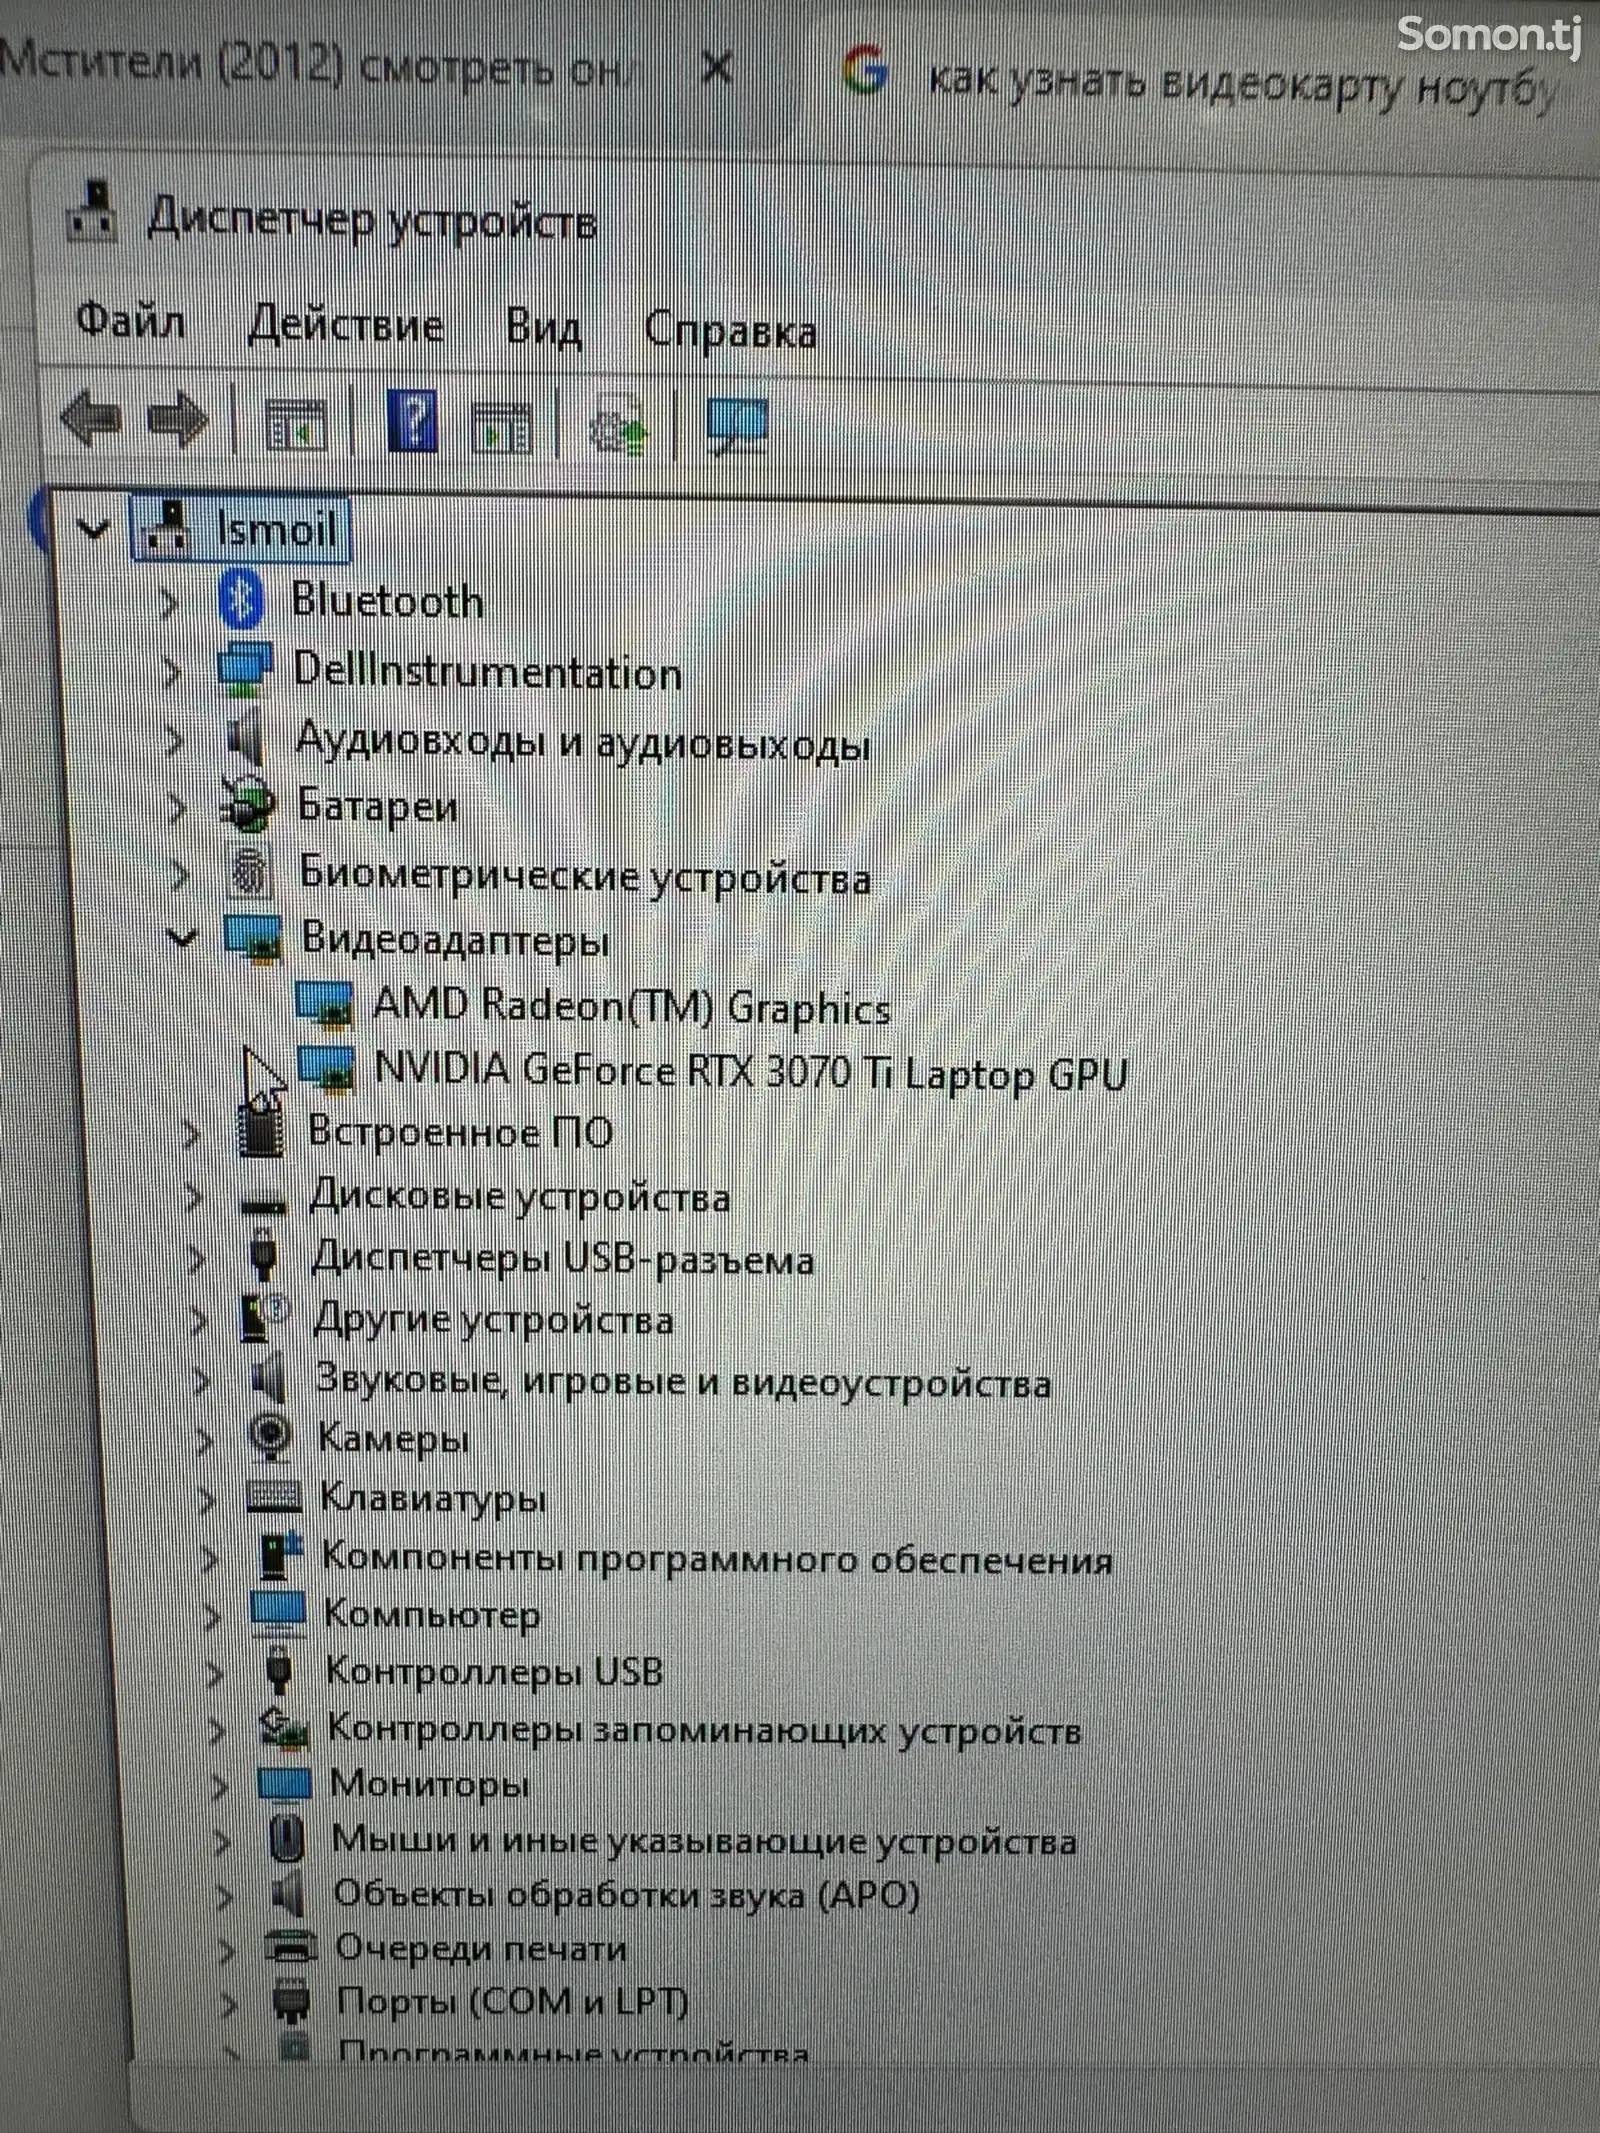Select the Камеры label
This screenshot has width=1600, height=2133.
click(x=393, y=1438)
